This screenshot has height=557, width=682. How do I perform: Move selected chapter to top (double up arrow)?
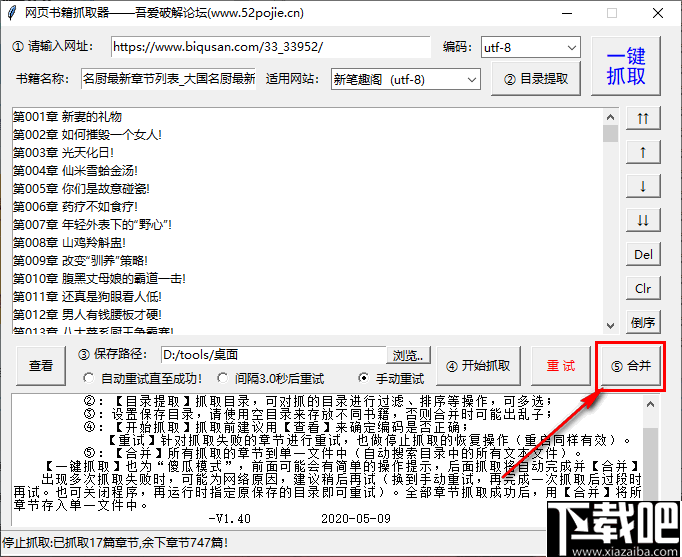tap(643, 118)
